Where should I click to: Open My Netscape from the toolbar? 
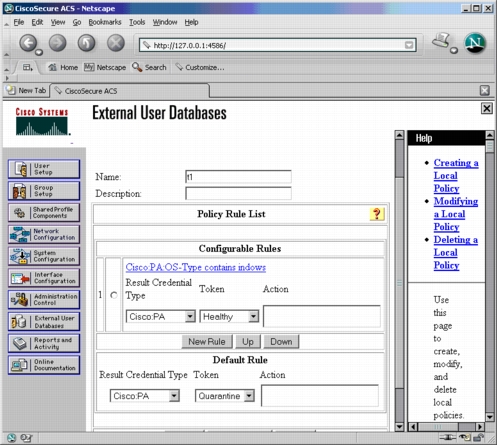point(105,68)
